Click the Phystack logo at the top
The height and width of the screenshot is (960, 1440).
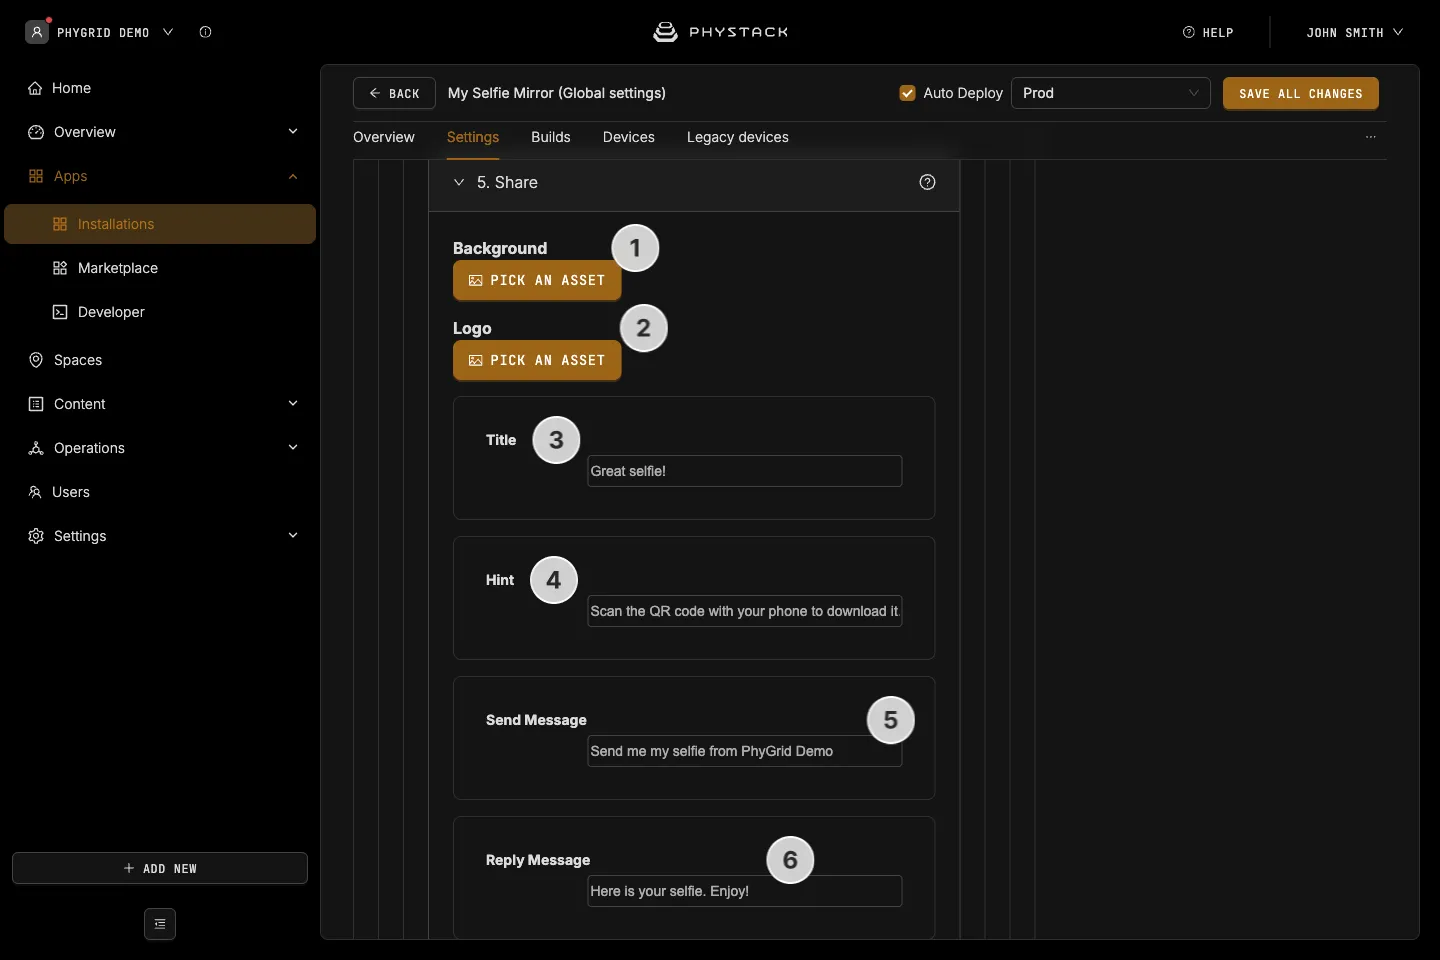pos(720,32)
